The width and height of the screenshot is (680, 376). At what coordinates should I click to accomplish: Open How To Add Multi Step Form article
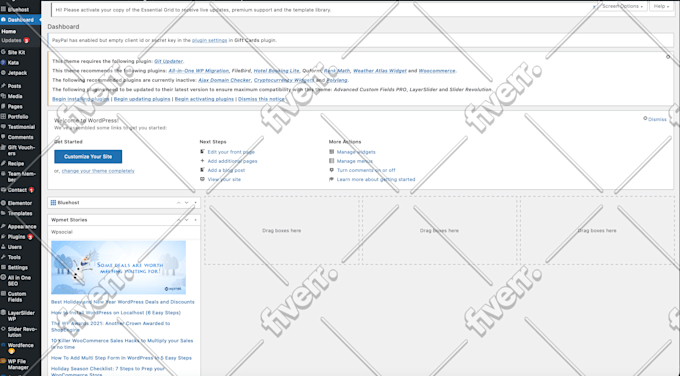coord(121,358)
